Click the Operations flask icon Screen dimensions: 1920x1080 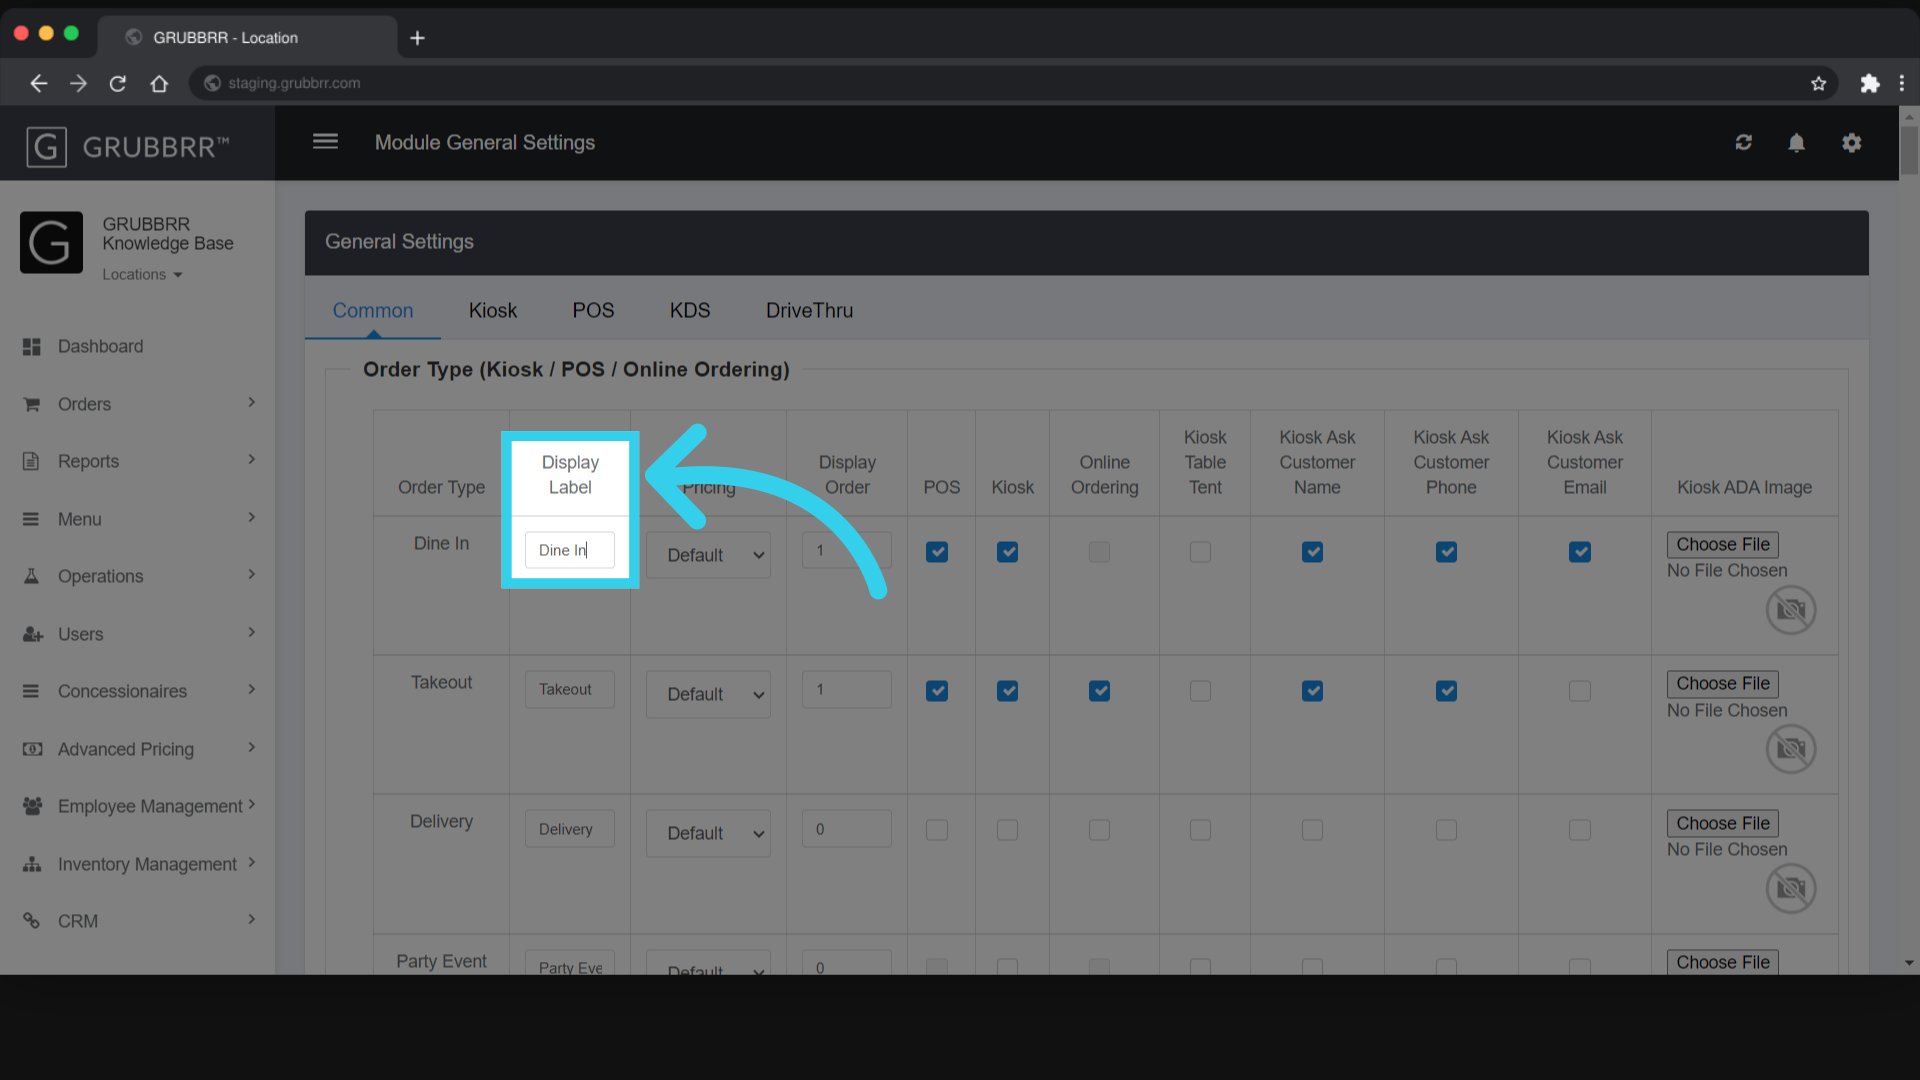pyautogui.click(x=32, y=576)
